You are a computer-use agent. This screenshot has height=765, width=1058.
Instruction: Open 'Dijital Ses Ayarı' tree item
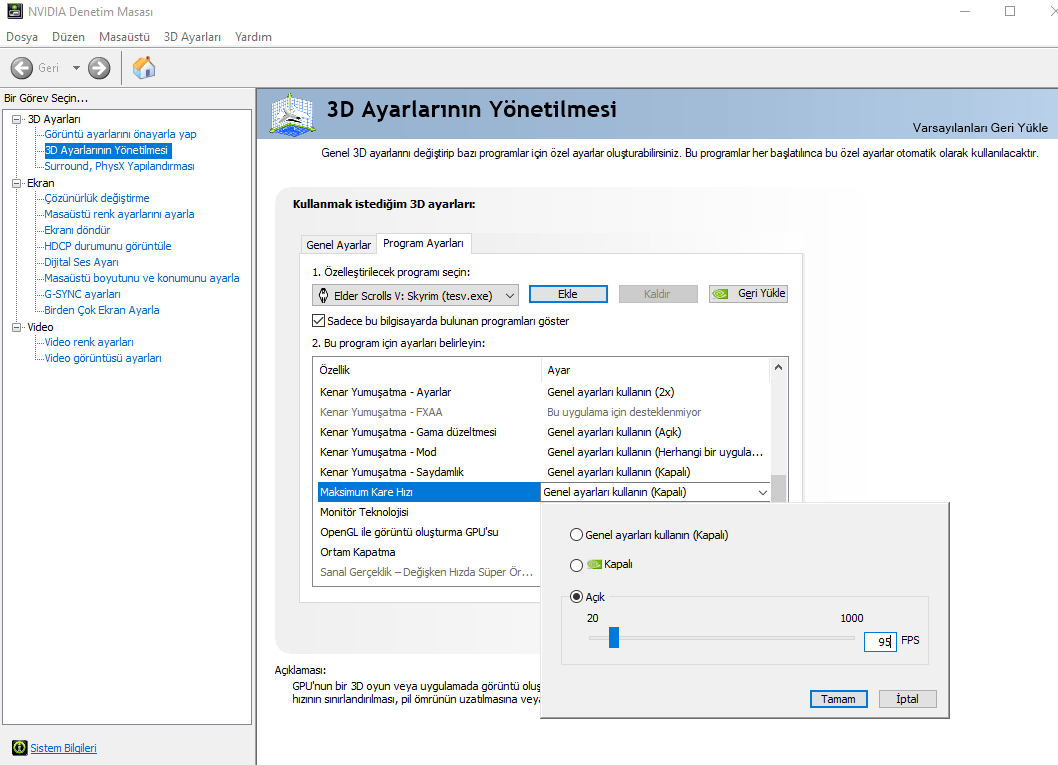point(82,262)
